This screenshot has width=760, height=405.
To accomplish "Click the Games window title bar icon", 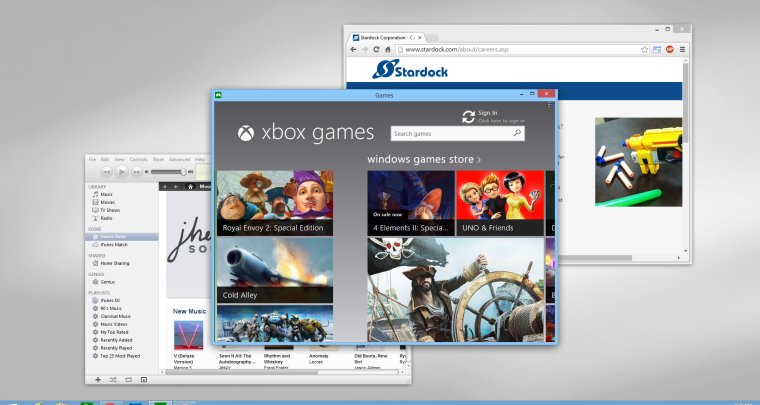I will (x=219, y=95).
